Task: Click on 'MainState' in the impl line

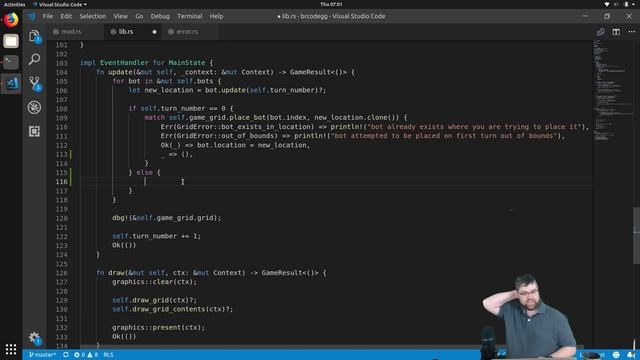Action: [x=187, y=62]
